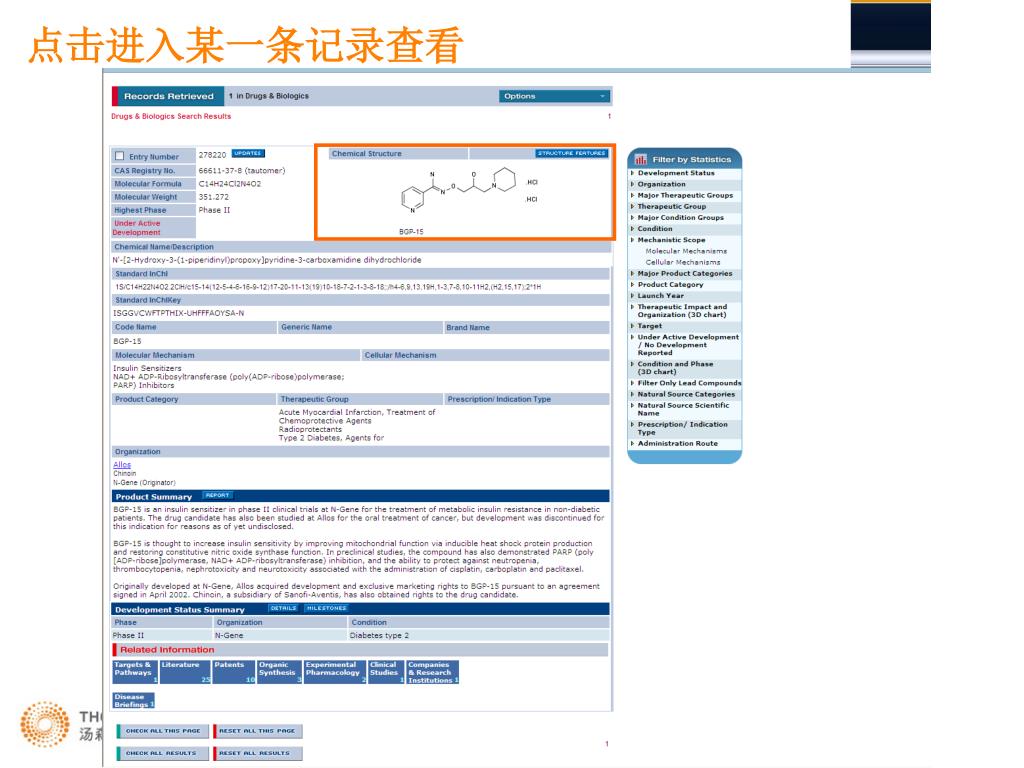Image resolution: width=1024 pixels, height=768 pixels.
Task: Click the UPDATES badge next to 278220
Action: click(248, 153)
